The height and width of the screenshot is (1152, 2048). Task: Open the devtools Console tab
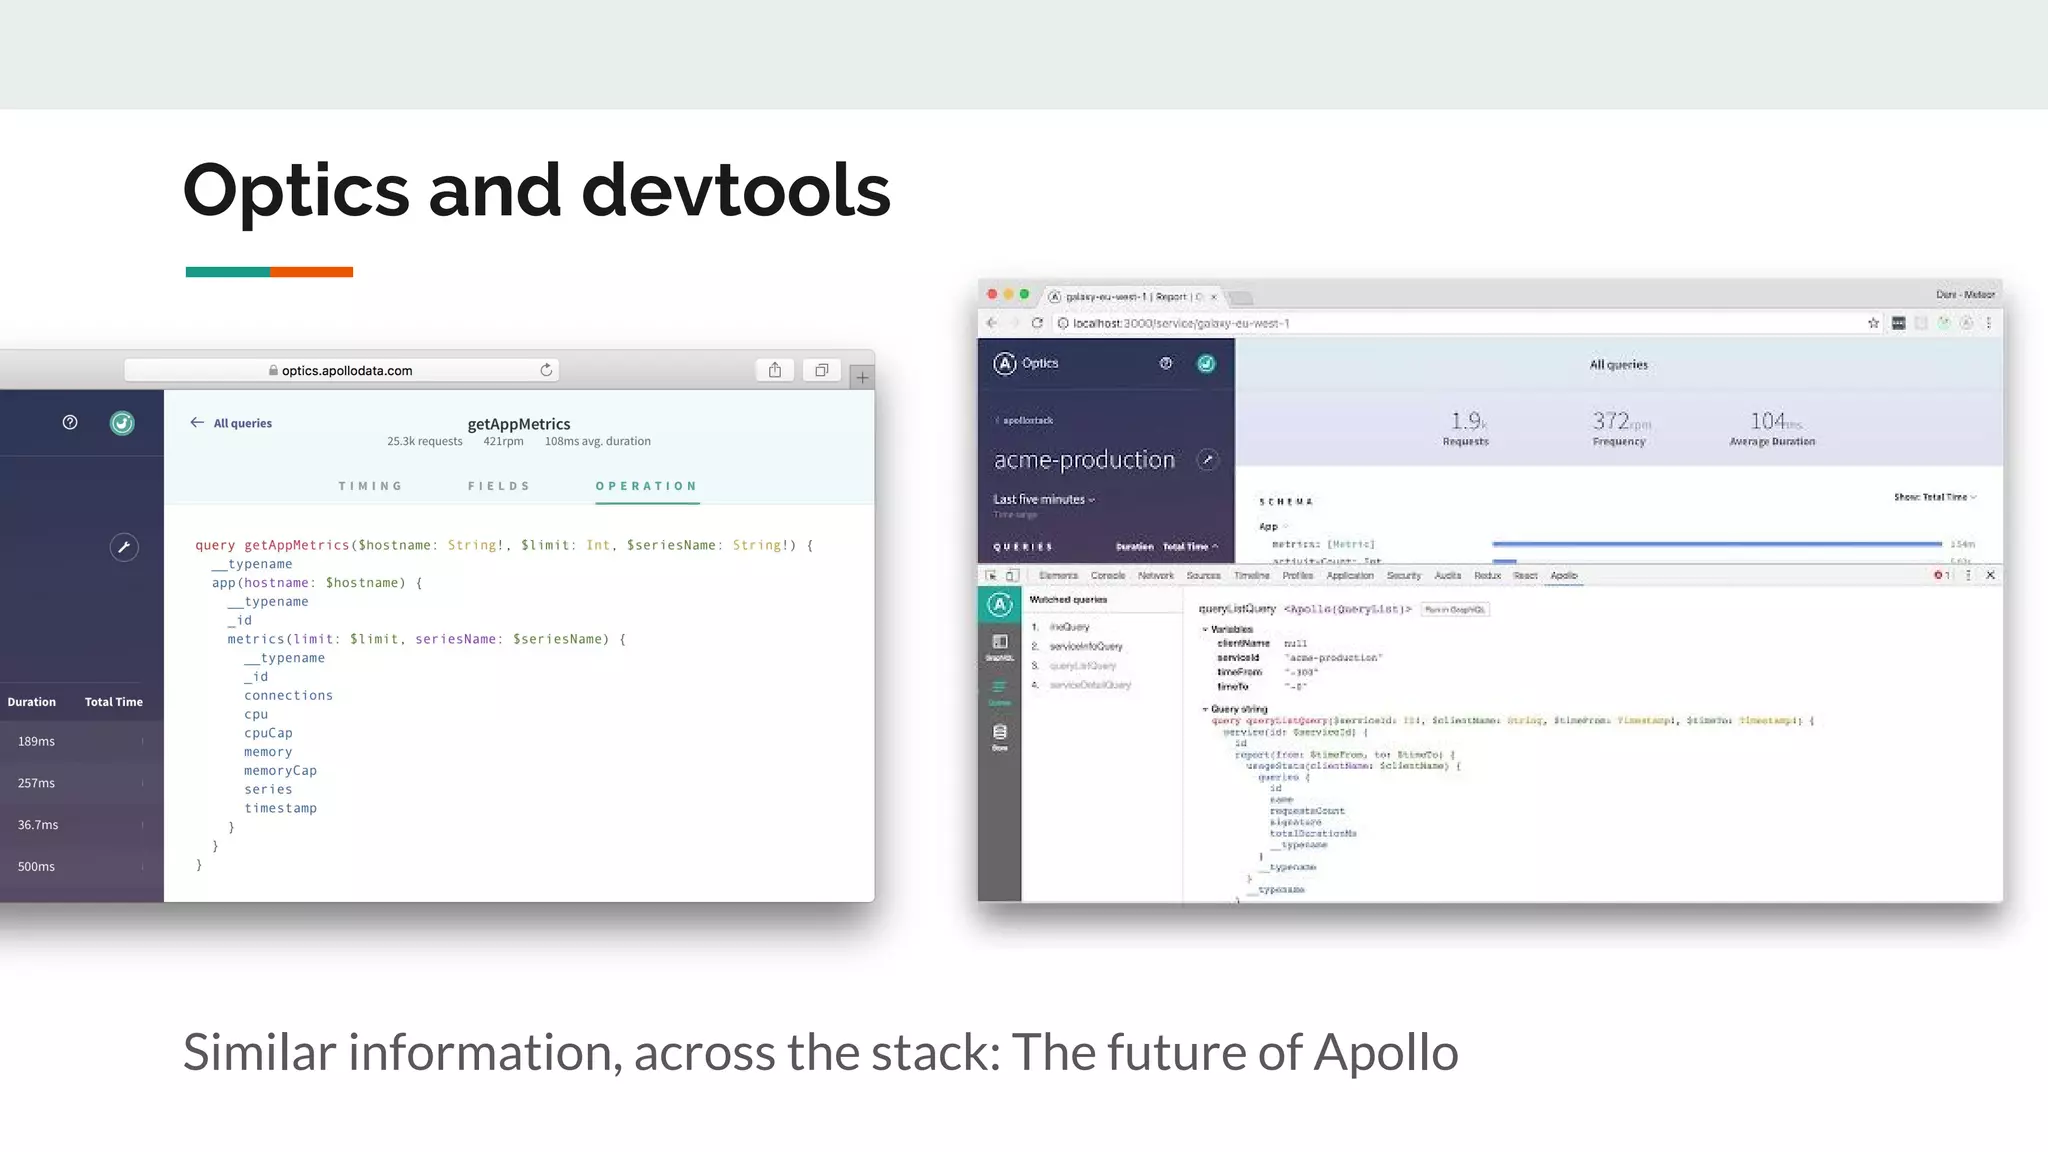(1108, 576)
